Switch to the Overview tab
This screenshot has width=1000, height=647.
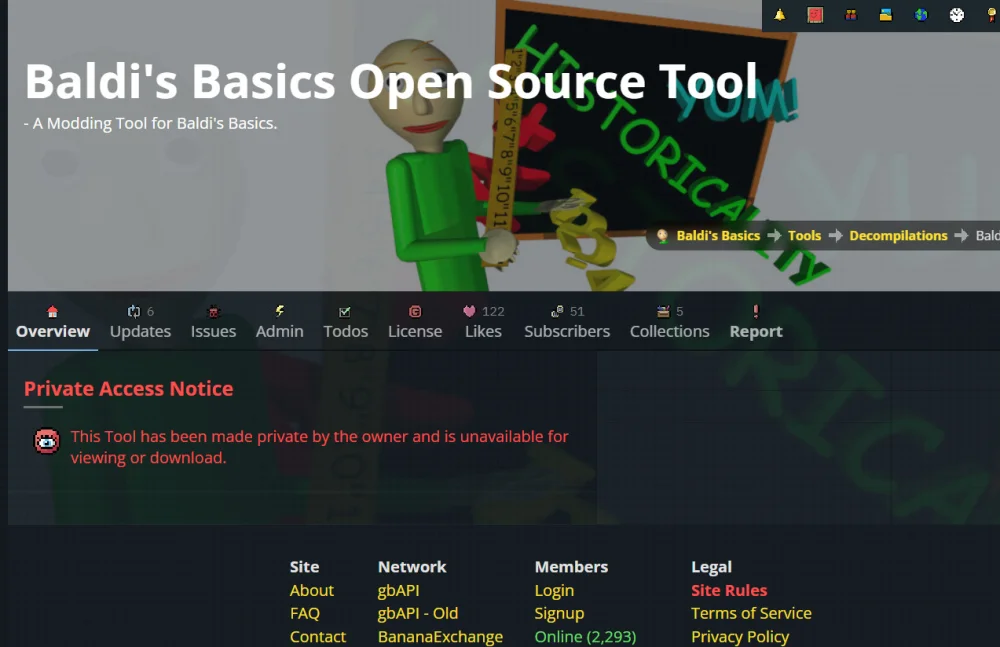[x=53, y=331]
